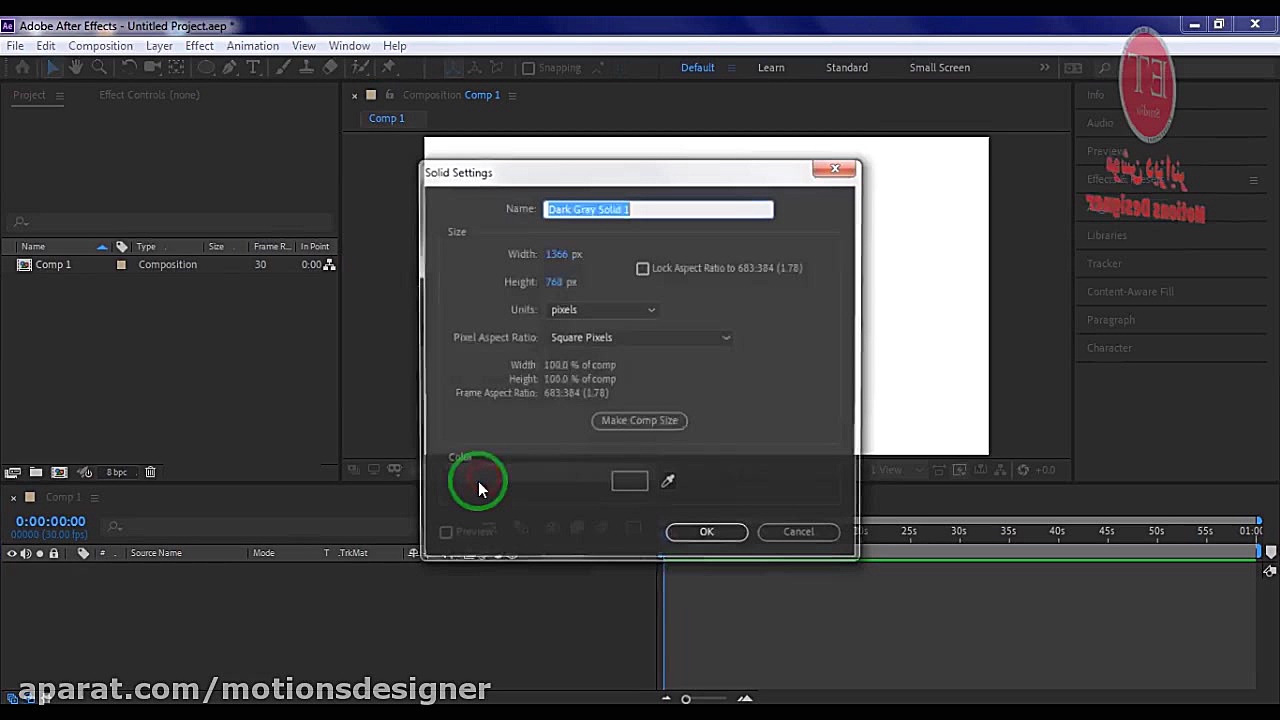
Task: Enable Lock Aspect Ratio checkbox
Action: (x=643, y=268)
